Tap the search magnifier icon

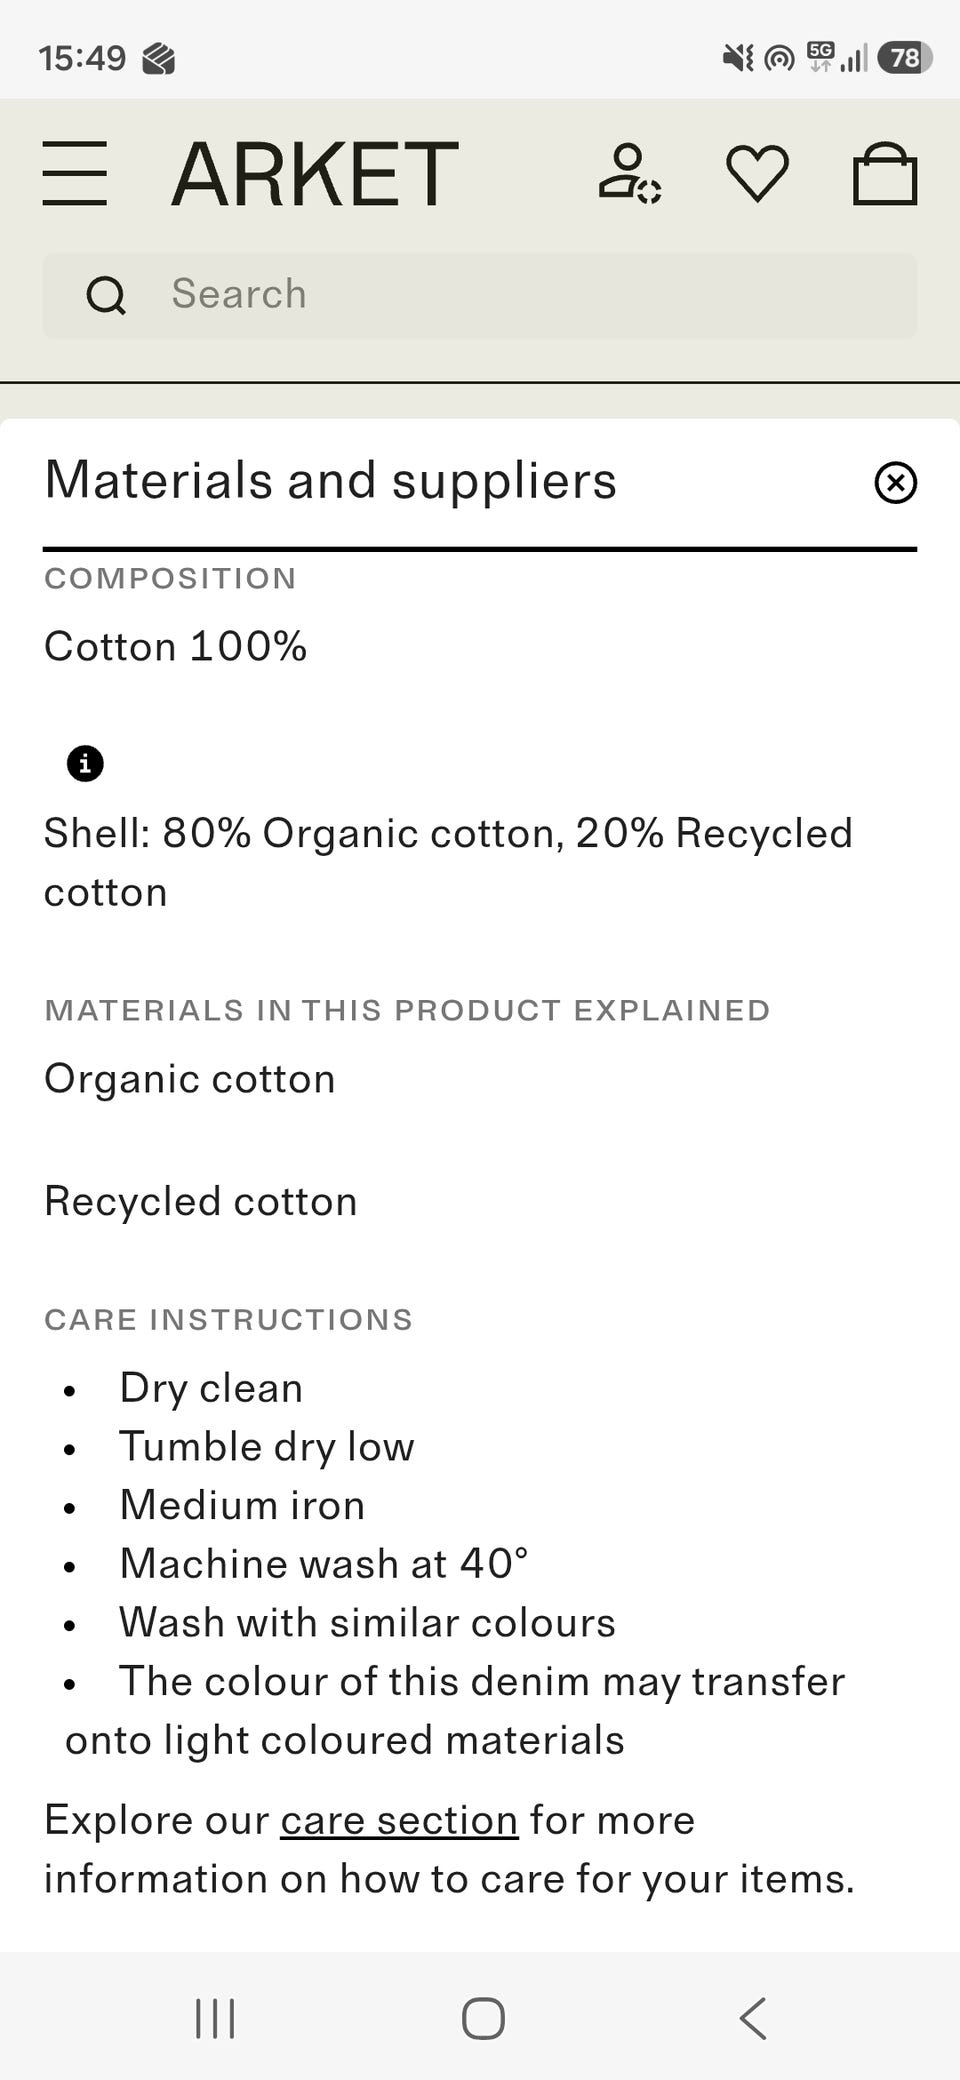pos(106,295)
